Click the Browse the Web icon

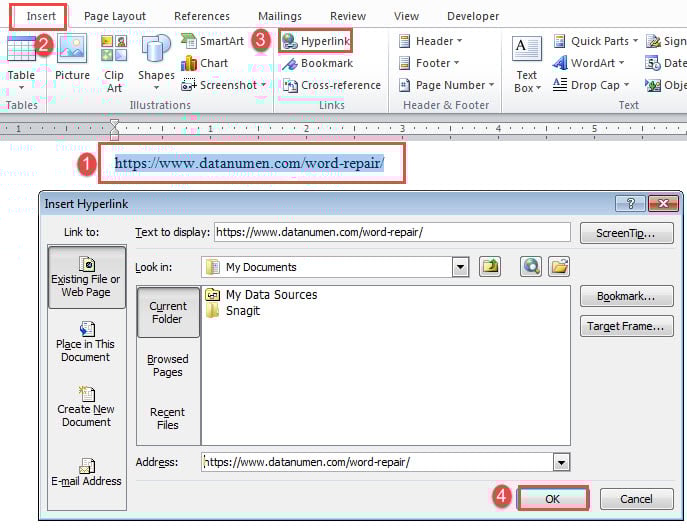tap(531, 267)
